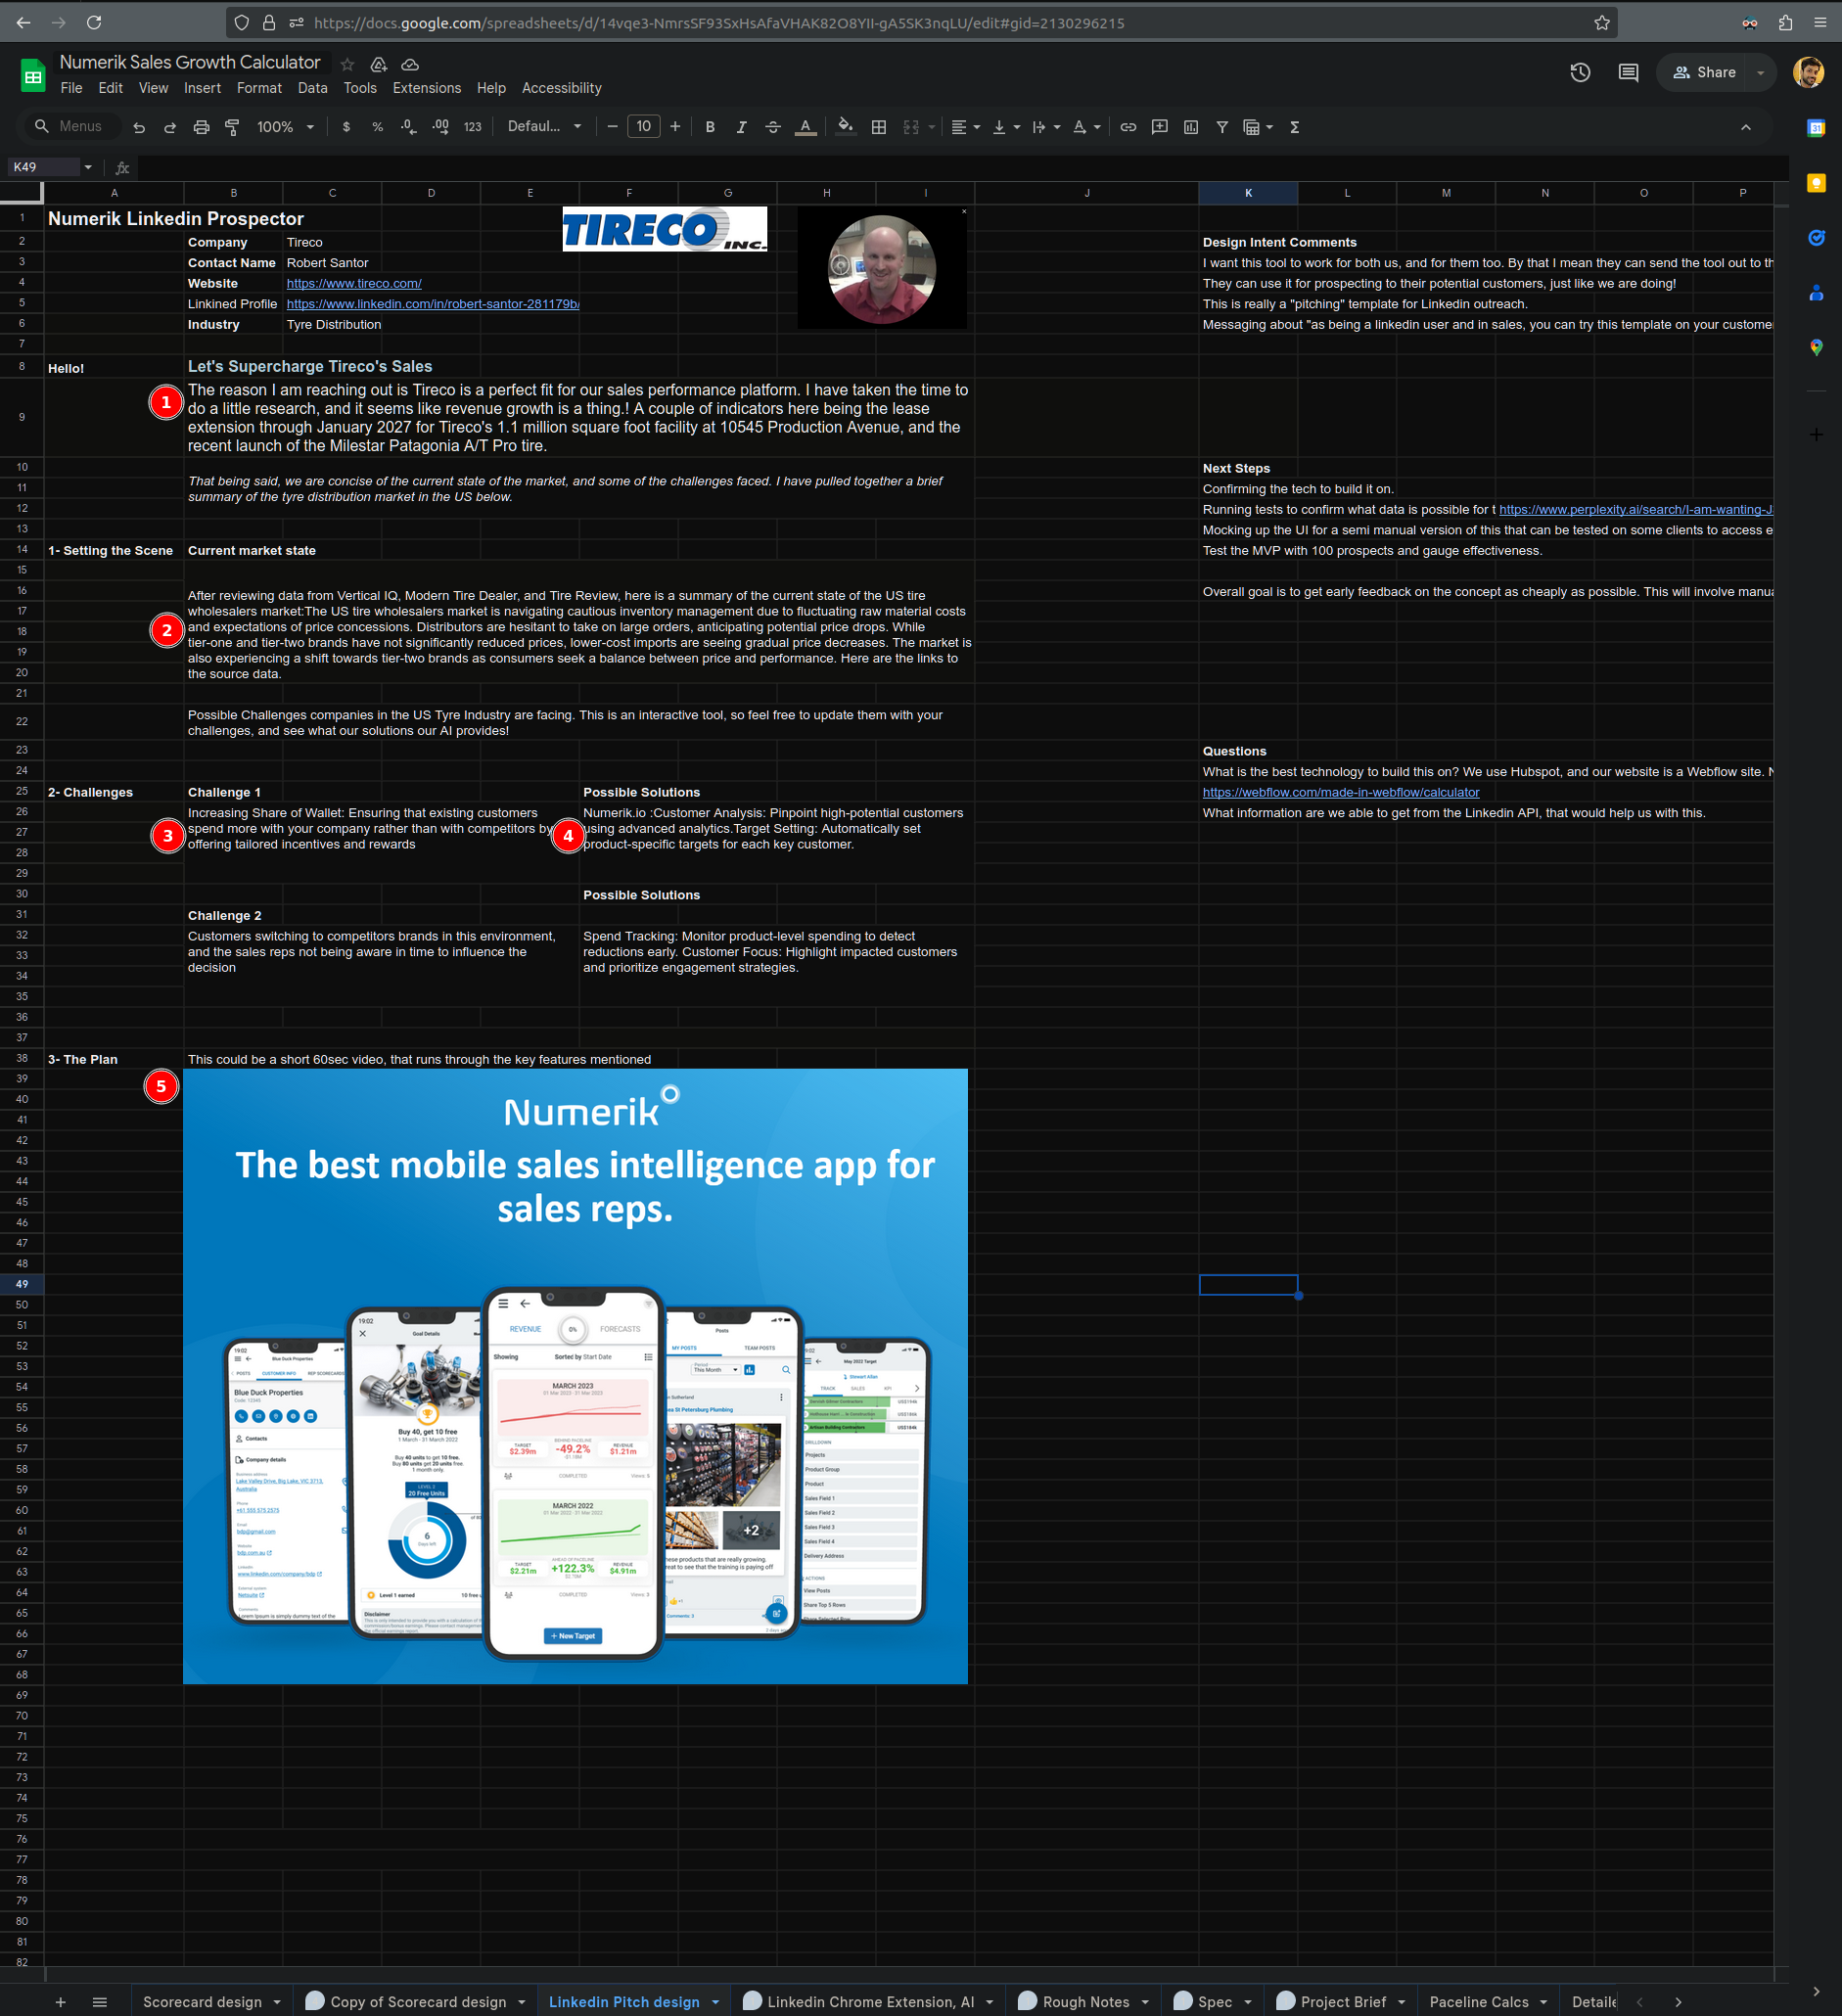This screenshot has height=2016, width=1842.
Task: Check the cloud document status icon
Action: pos(410,64)
